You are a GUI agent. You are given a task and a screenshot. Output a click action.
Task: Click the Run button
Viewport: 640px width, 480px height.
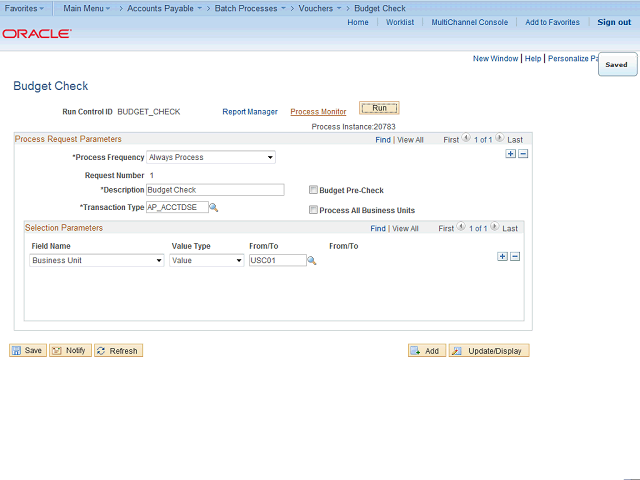(379, 108)
